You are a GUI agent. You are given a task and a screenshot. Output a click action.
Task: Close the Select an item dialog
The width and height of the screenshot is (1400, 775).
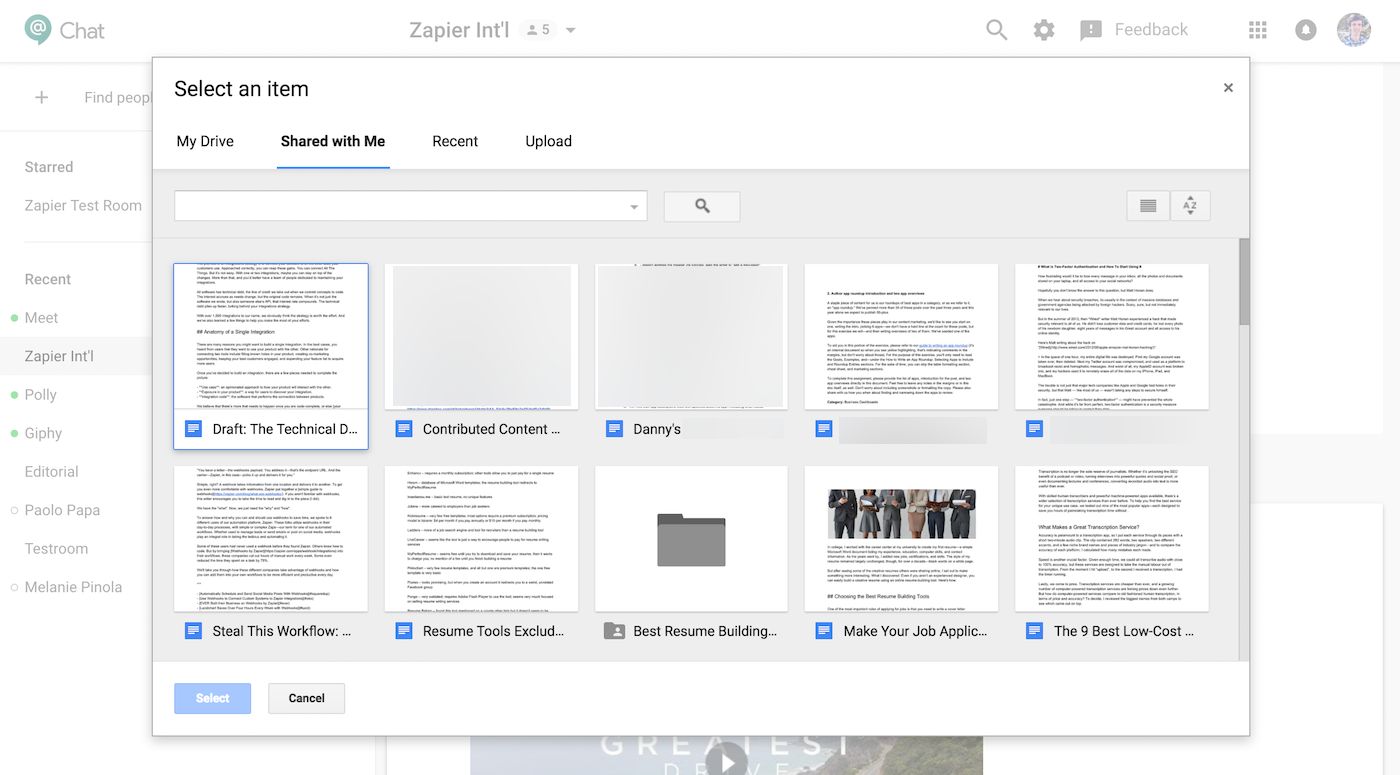click(x=1228, y=88)
